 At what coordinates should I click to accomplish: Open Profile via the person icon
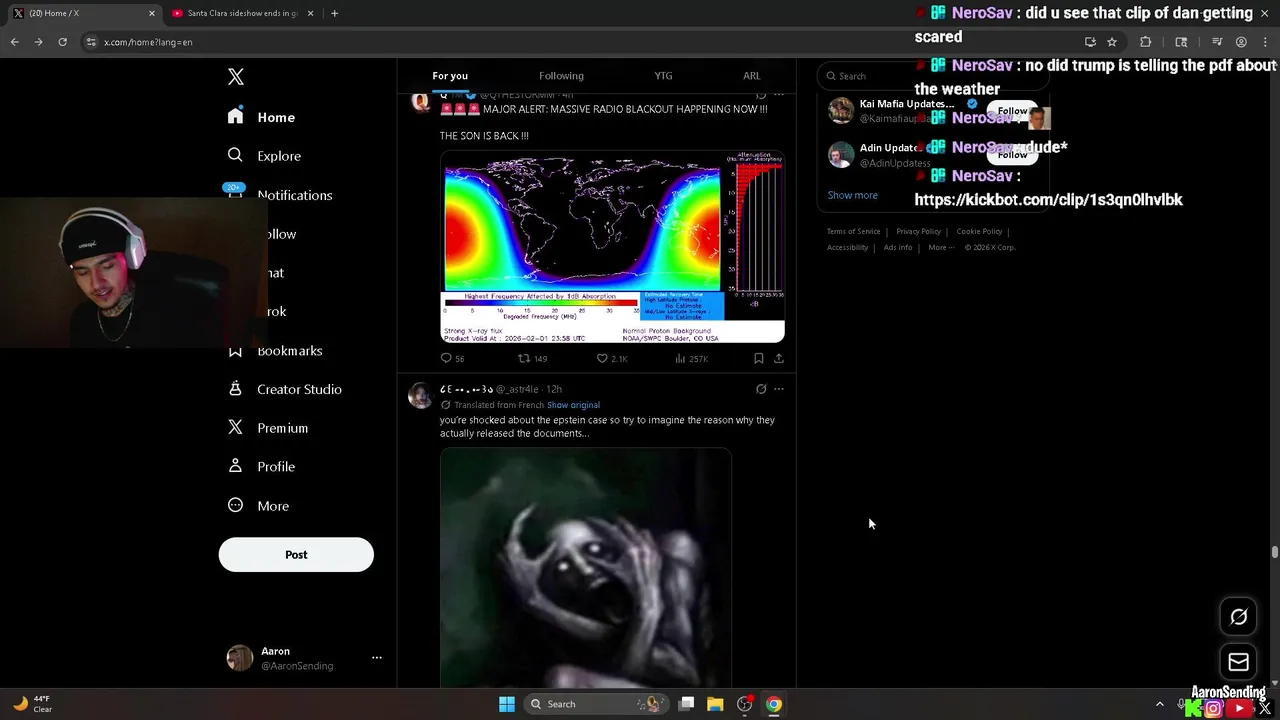point(235,466)
